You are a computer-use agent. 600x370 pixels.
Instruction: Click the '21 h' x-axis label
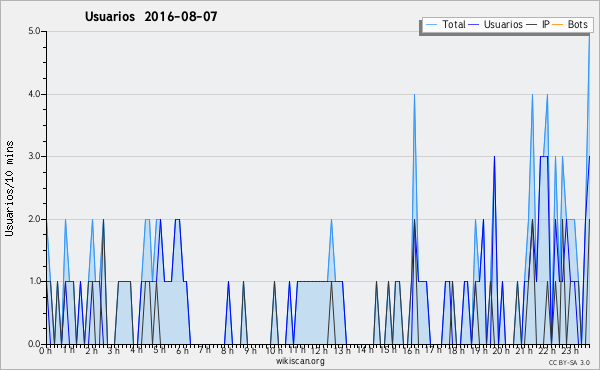point(524,351)
